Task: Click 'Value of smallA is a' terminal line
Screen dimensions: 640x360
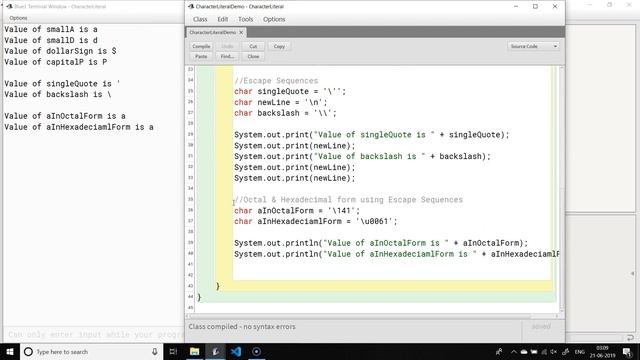Action: (x=51, y=29)
